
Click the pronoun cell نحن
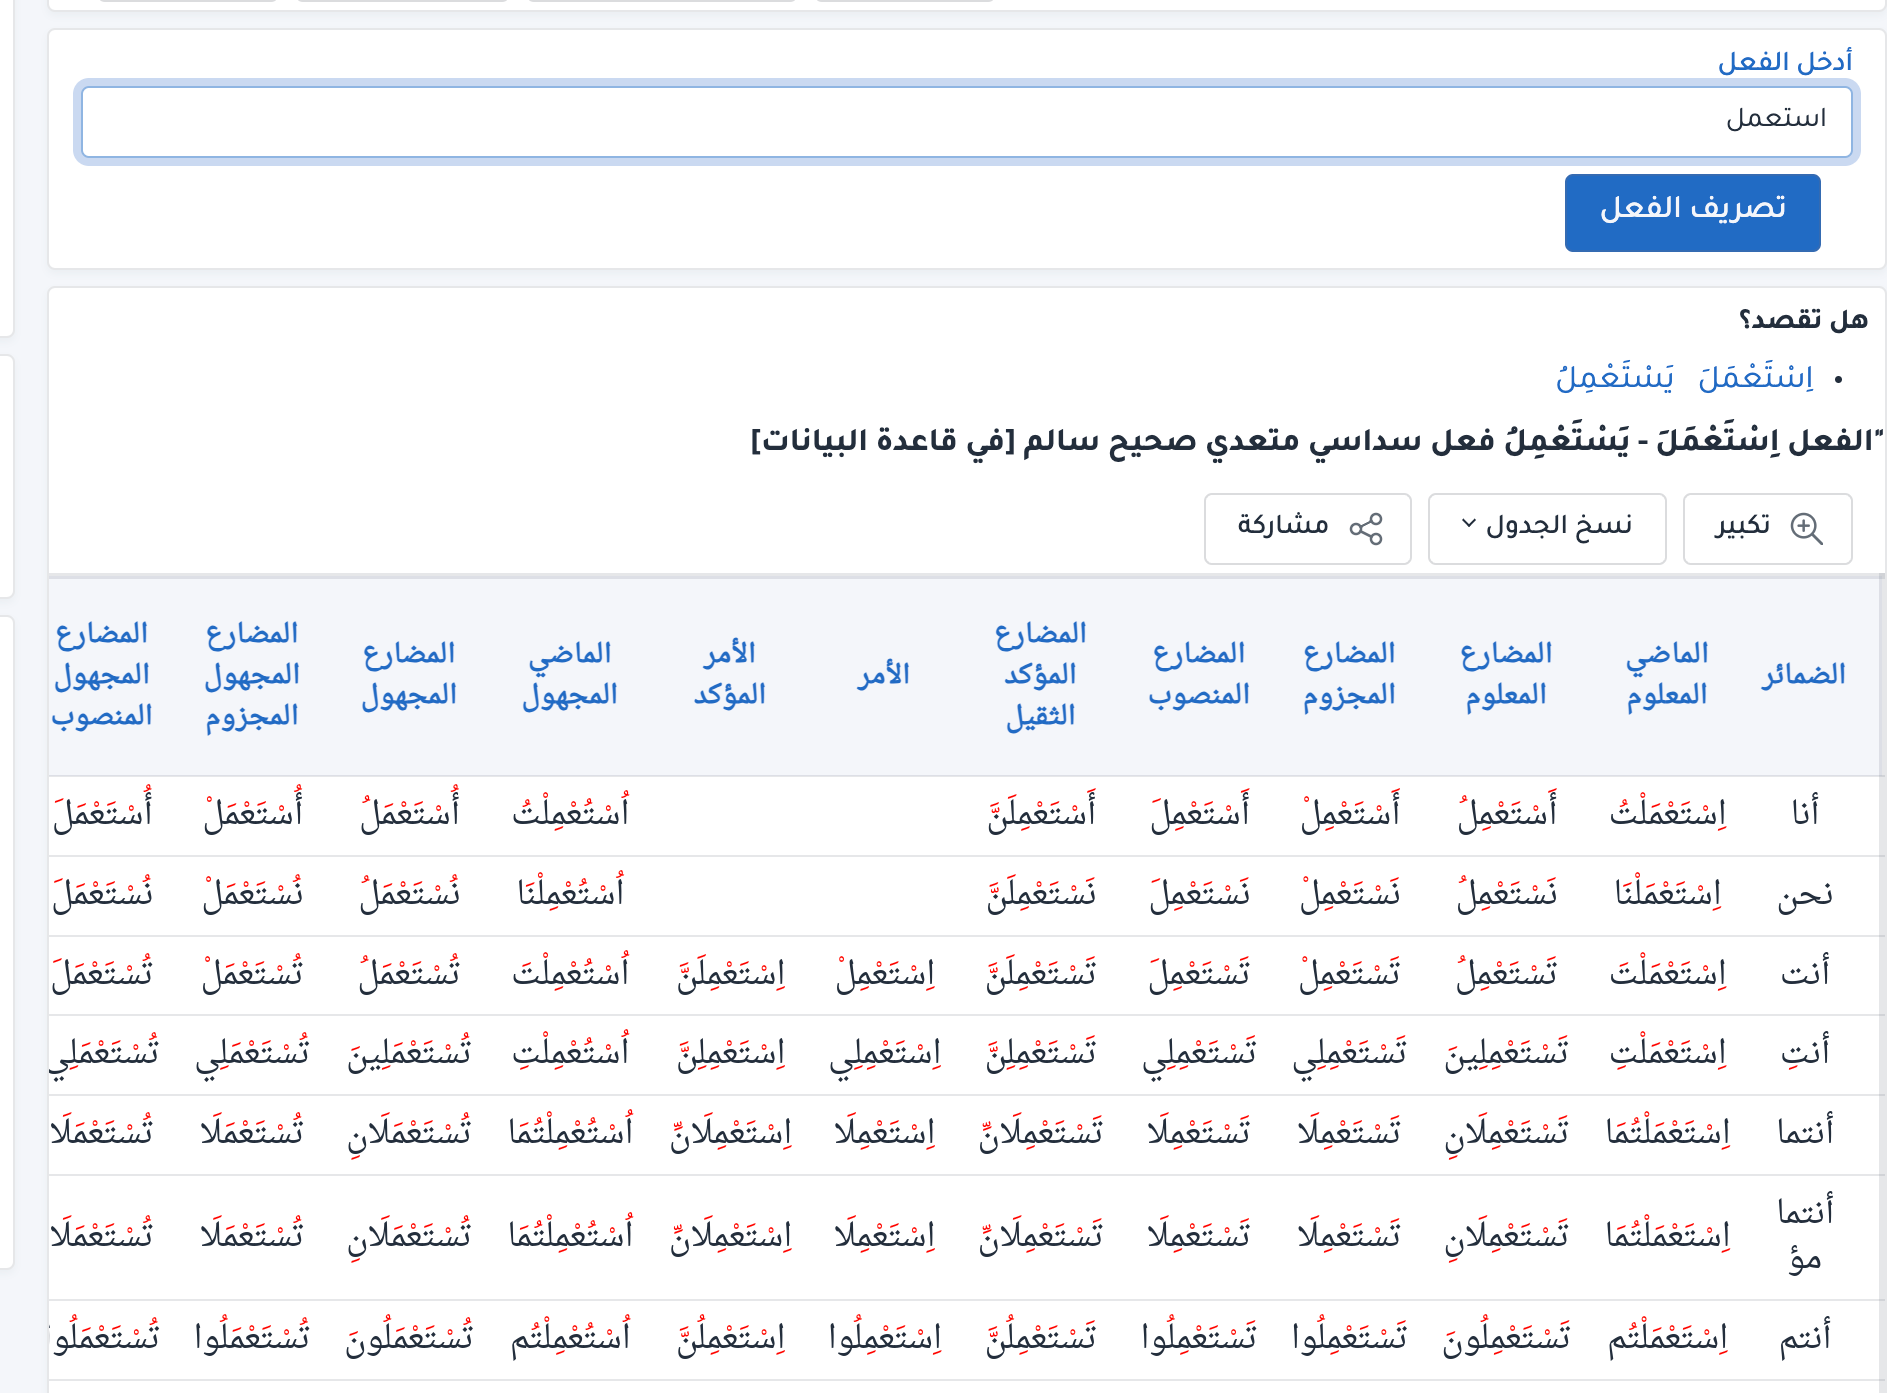[x=1805, y=894]
